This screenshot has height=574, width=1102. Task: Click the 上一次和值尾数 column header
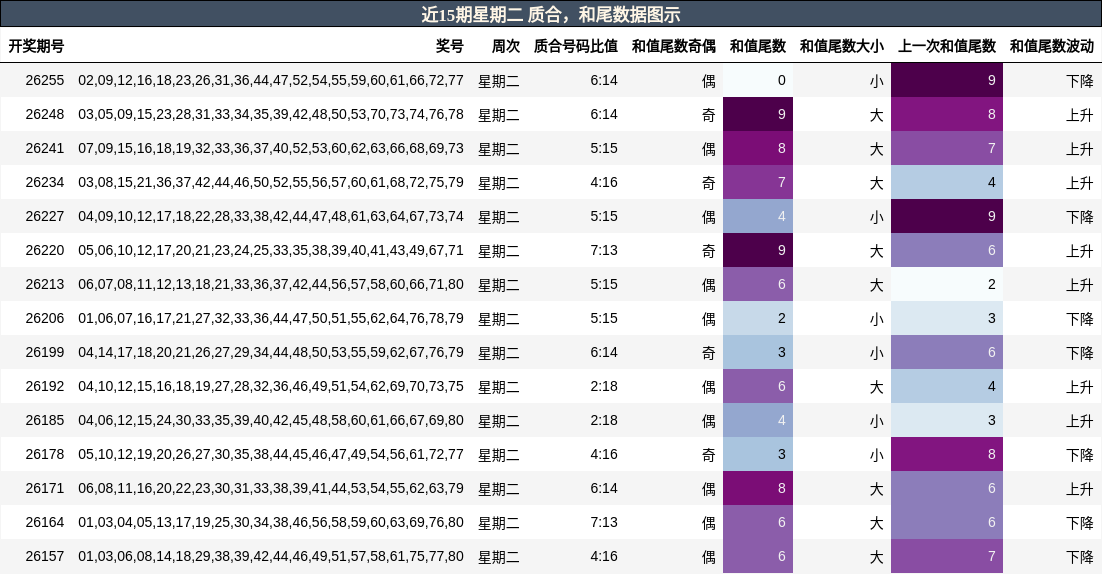click(x=947, y=46)
